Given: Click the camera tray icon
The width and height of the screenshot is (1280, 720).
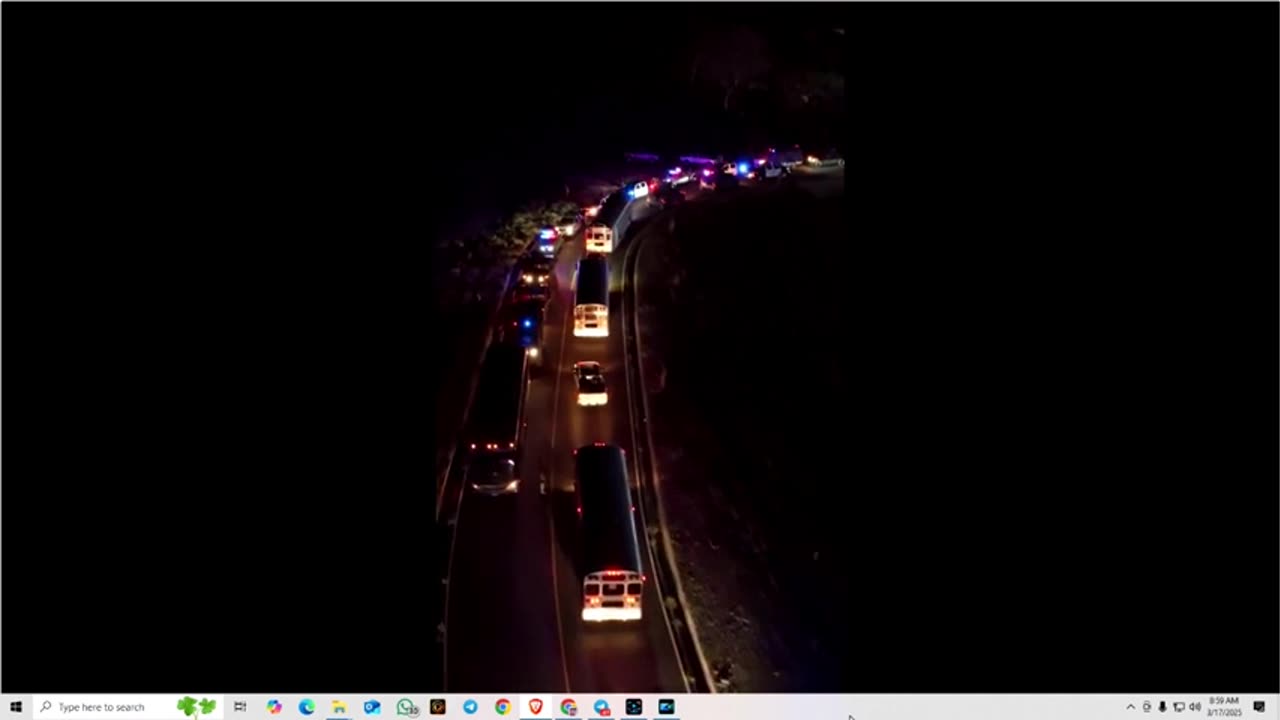Looking at the screenshot, I should [1147, 707].
